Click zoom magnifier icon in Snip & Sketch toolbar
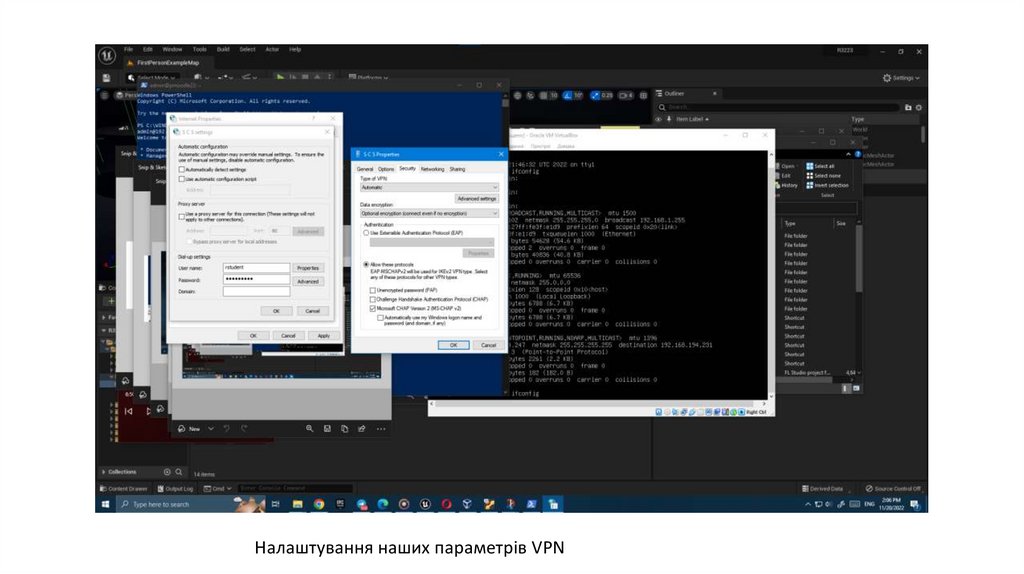1024x574 pixels. pyautogui.click(x=310, y=428)
